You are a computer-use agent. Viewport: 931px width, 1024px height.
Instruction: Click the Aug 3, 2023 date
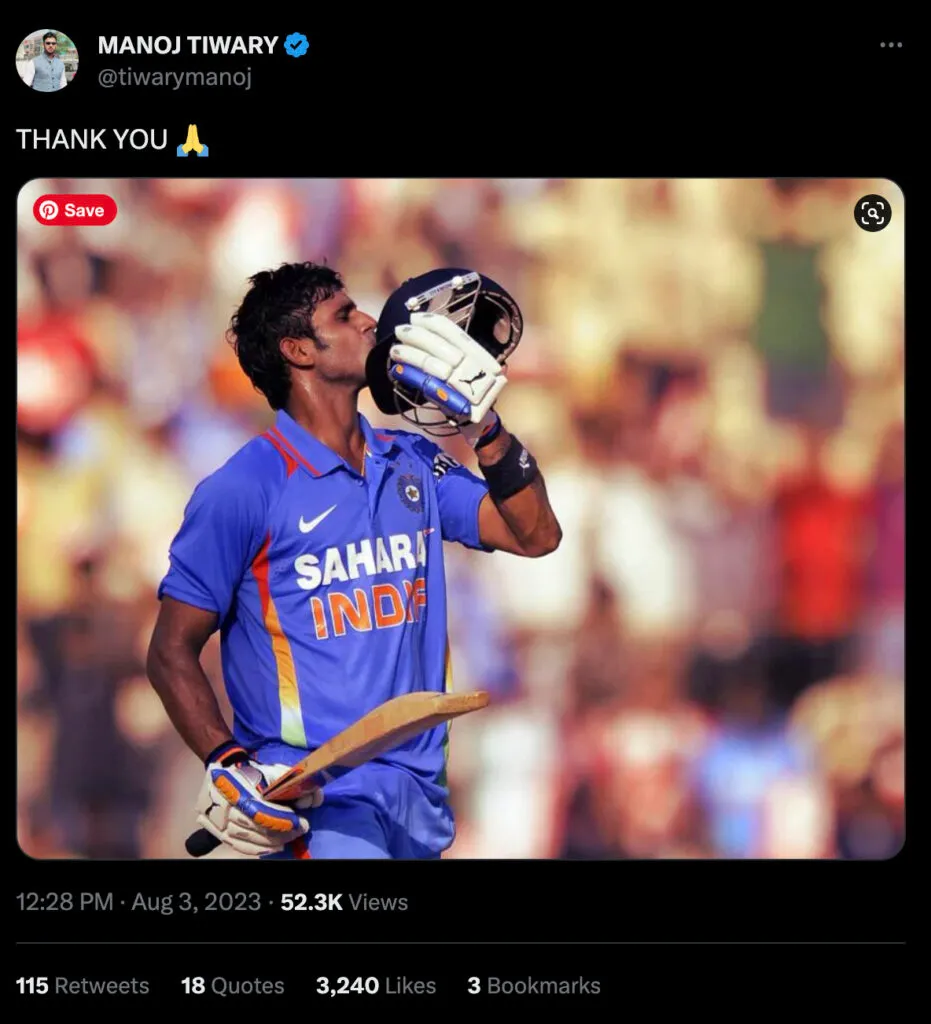coord(196,902)
